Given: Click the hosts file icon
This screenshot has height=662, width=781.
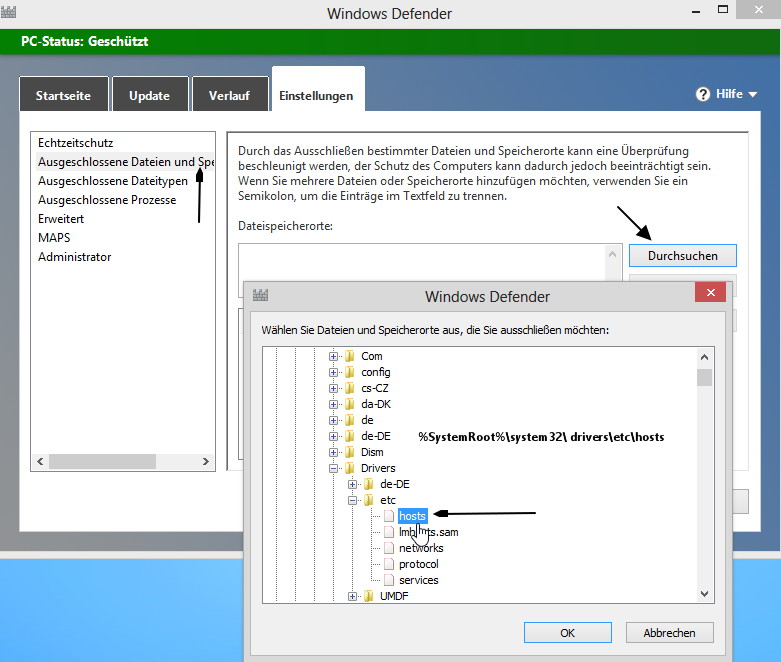Looking at the screenshot, I should 389,516.
